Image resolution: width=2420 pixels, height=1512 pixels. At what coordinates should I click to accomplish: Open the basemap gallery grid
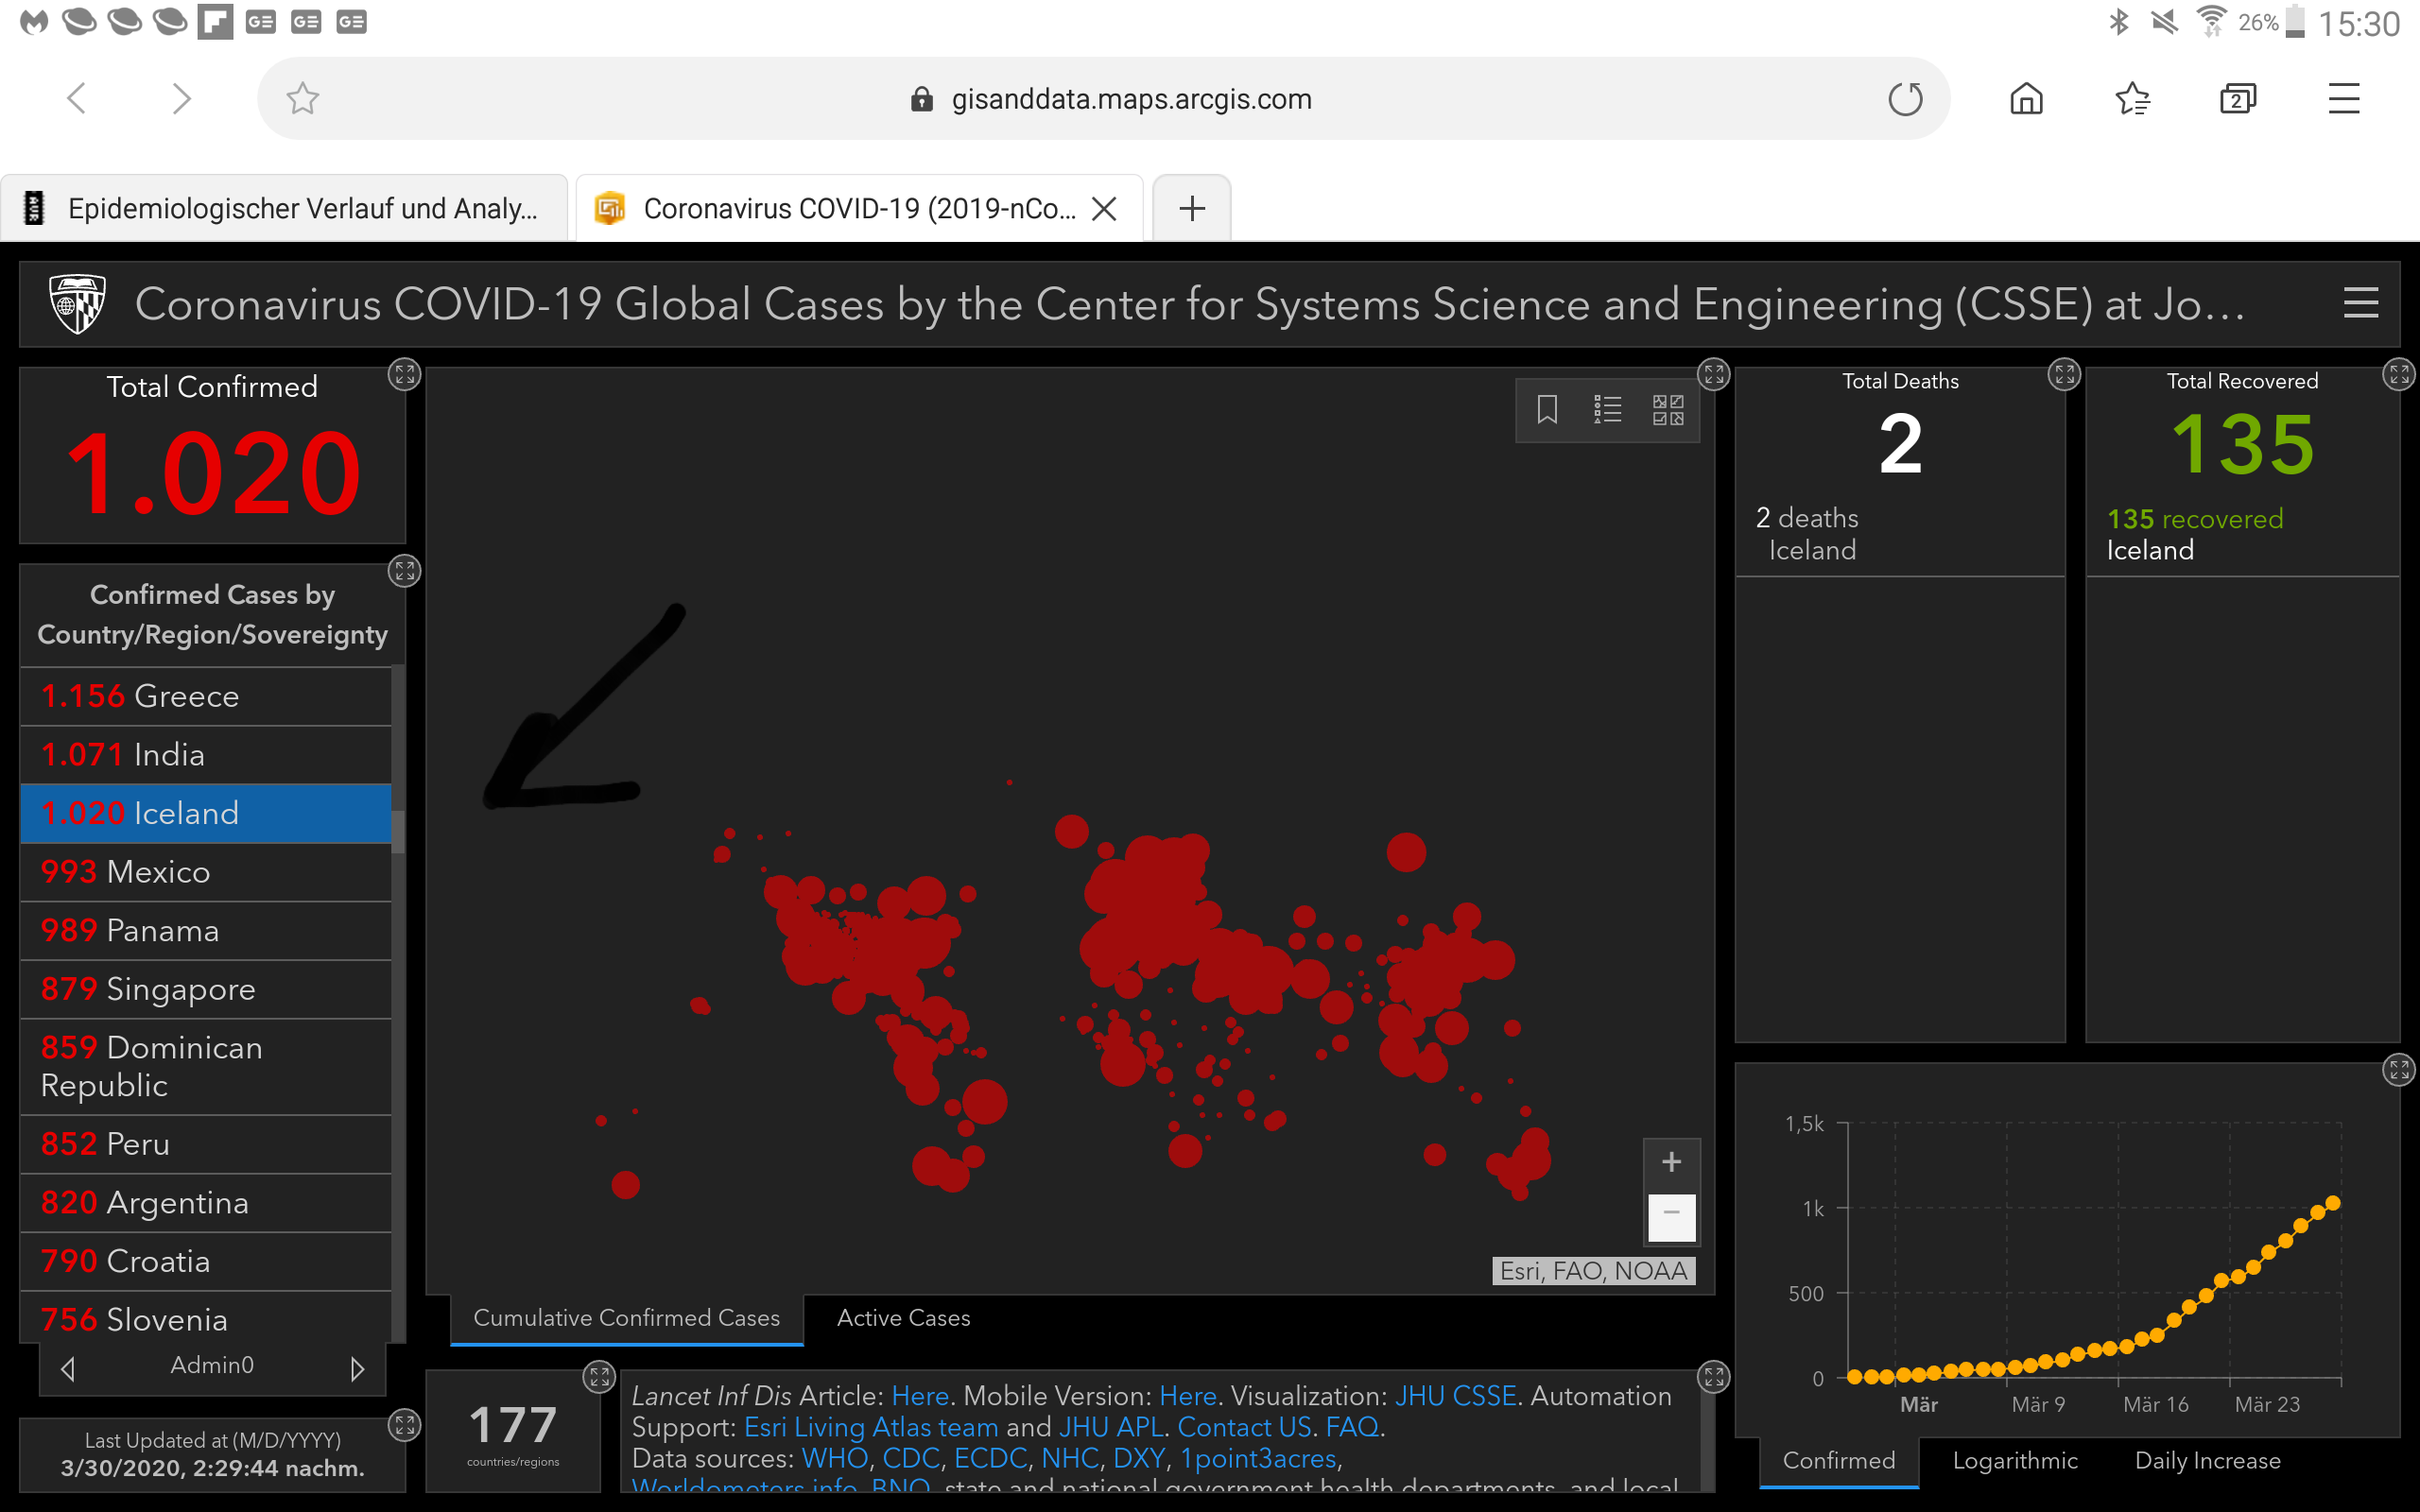pyautogui.click(x=1667, y=409)
